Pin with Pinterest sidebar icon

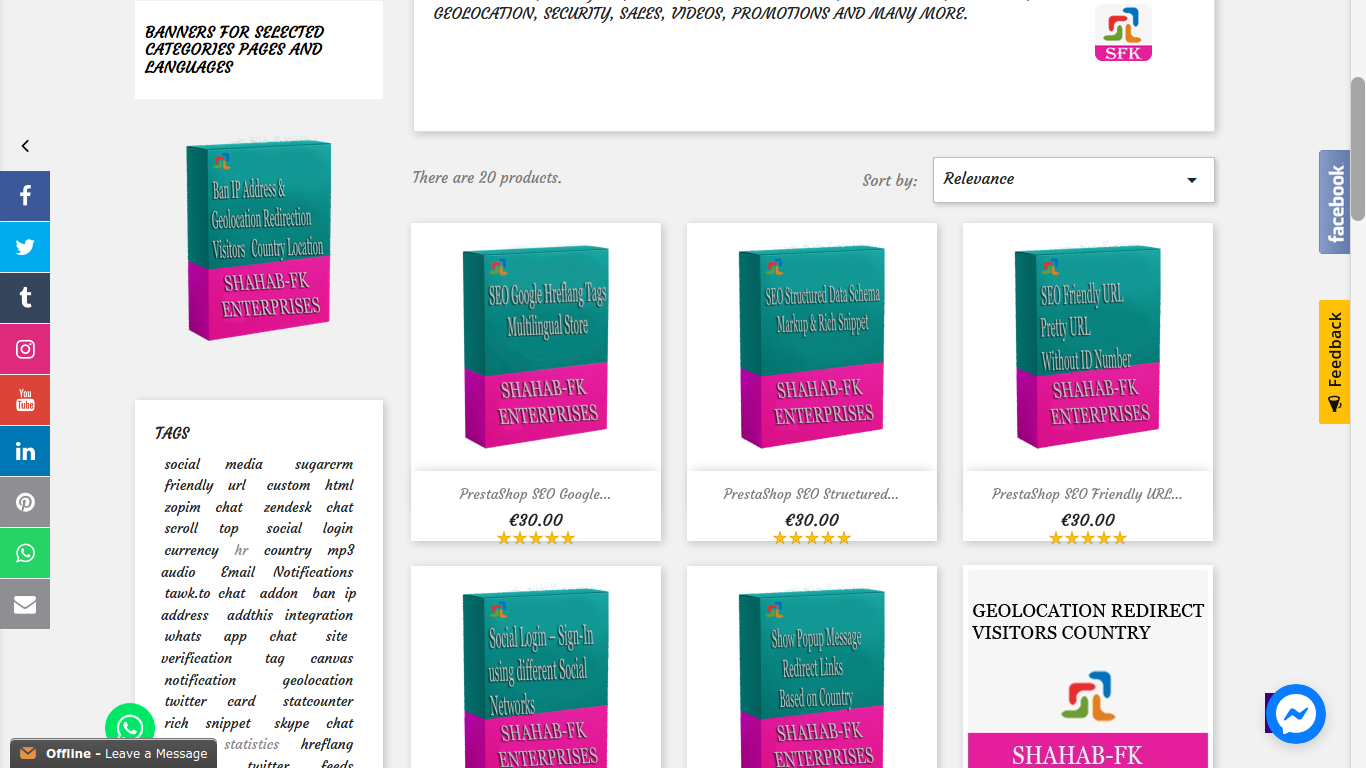click(x=25, y=502)
